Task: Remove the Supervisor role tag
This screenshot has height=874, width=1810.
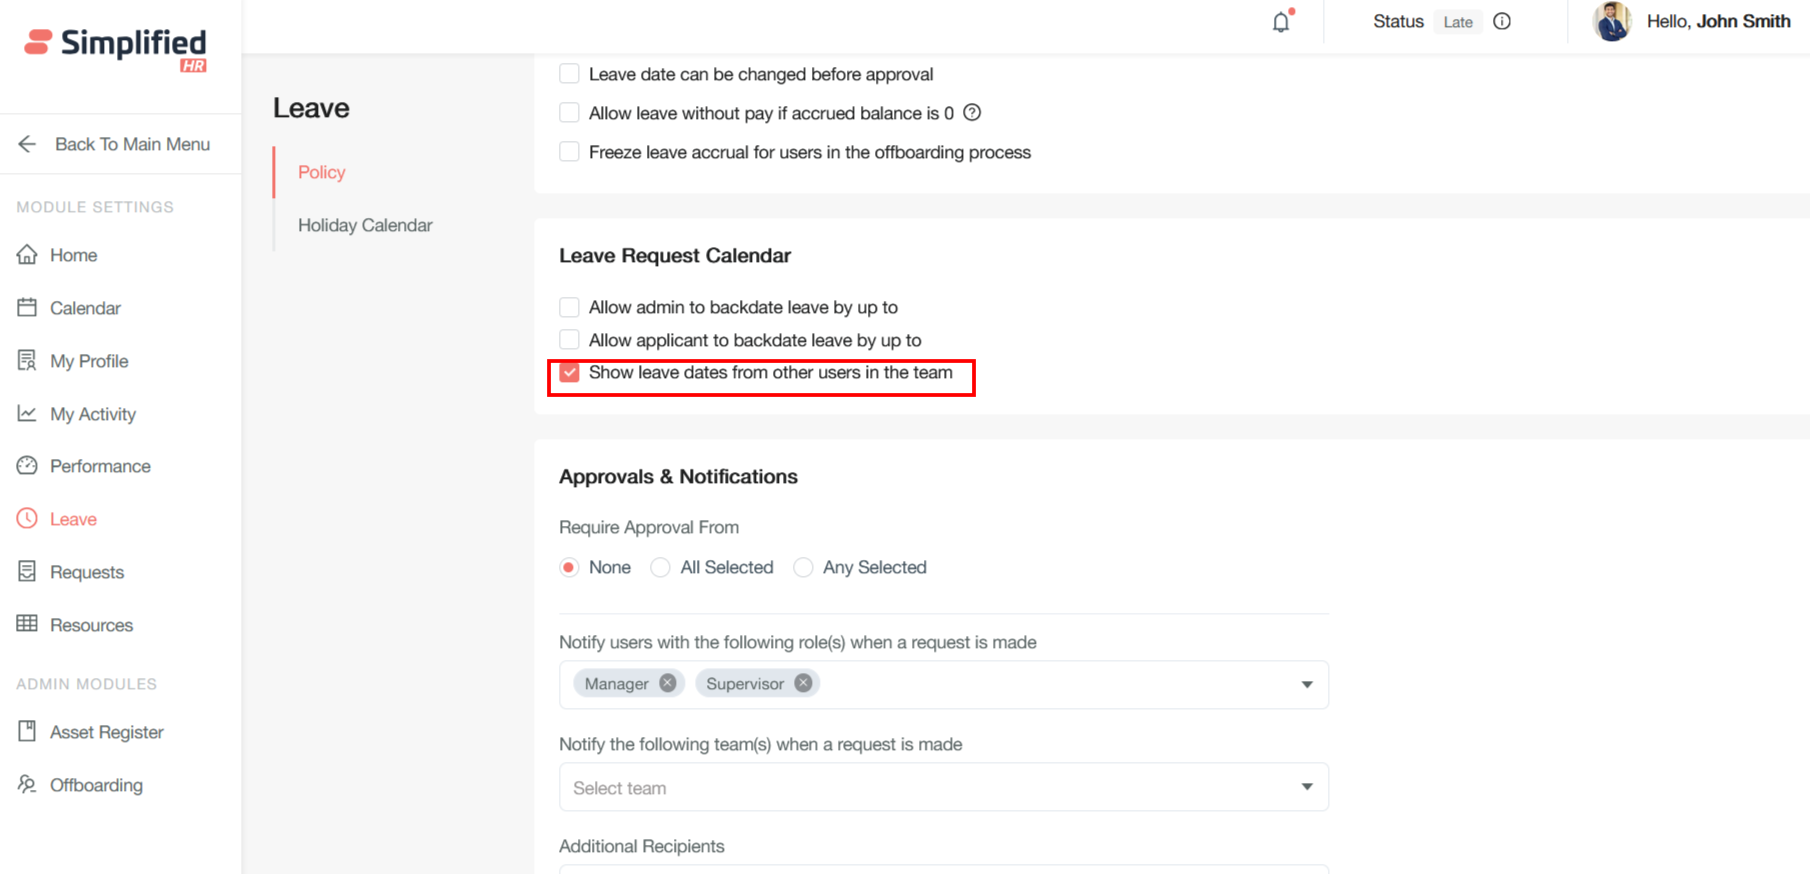Action: point(803,683)
